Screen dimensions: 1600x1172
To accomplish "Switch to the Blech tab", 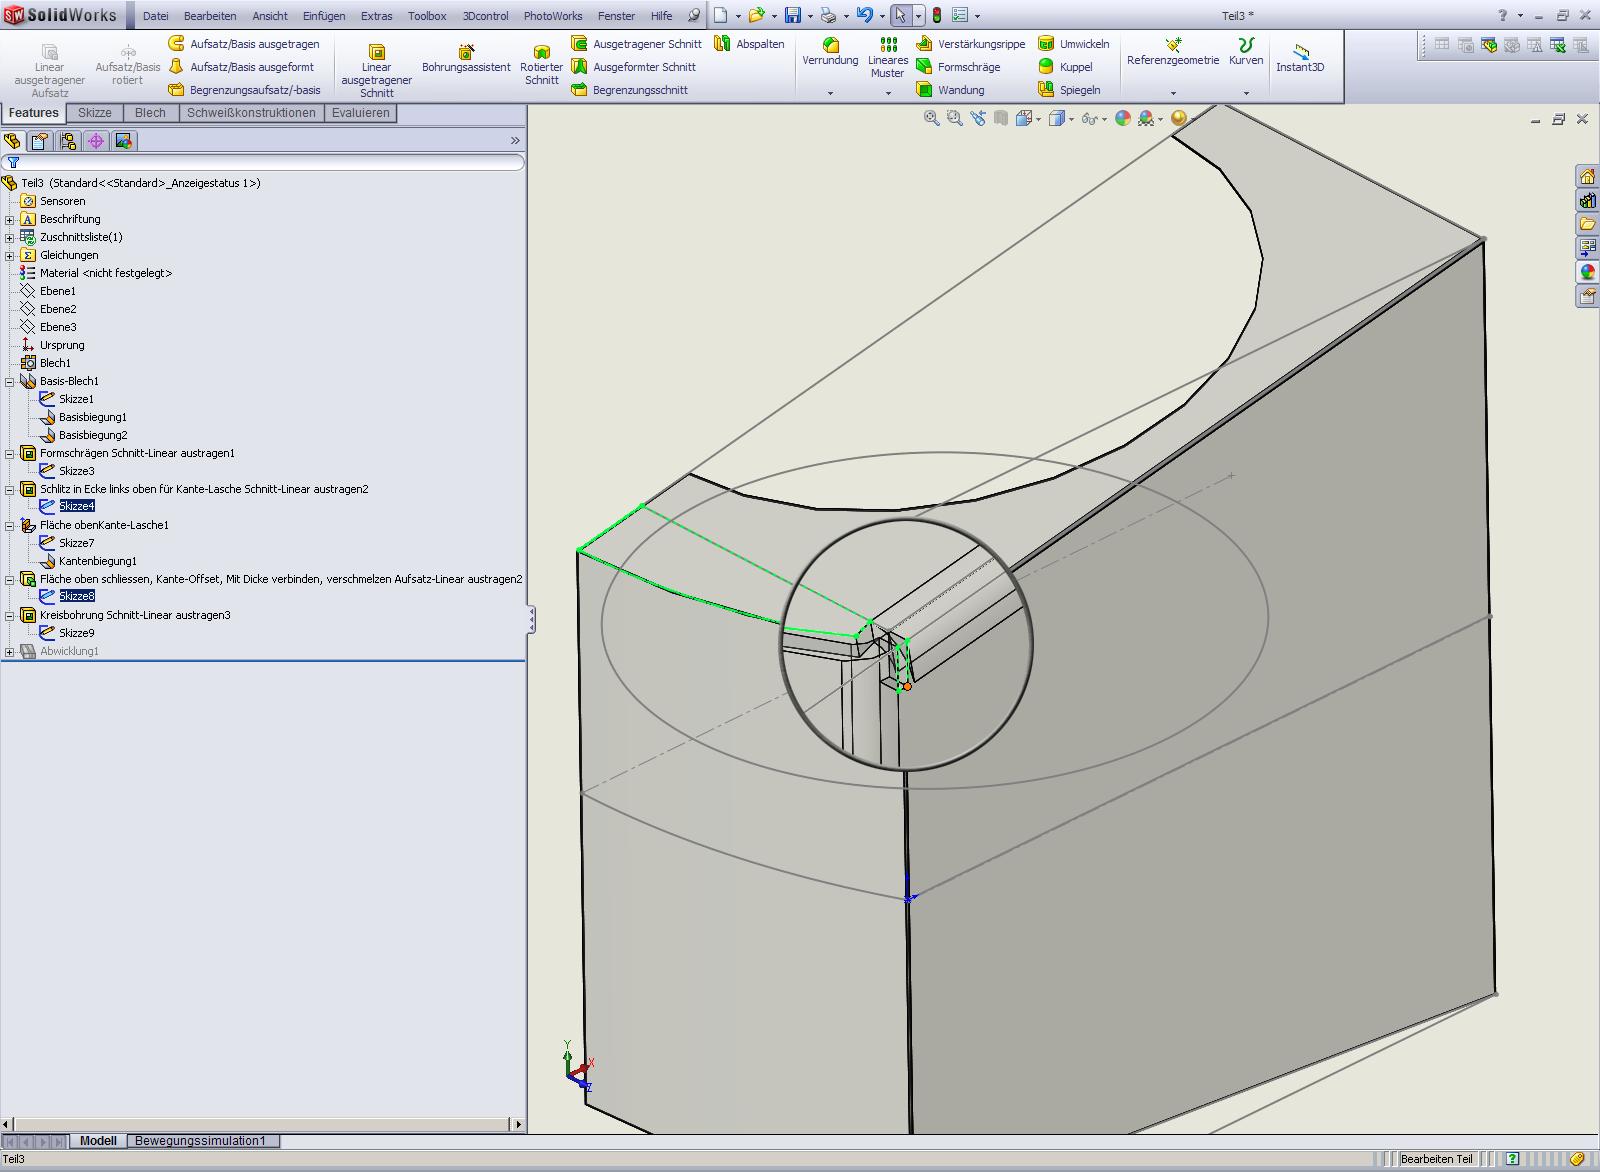I will pos(150,113).
